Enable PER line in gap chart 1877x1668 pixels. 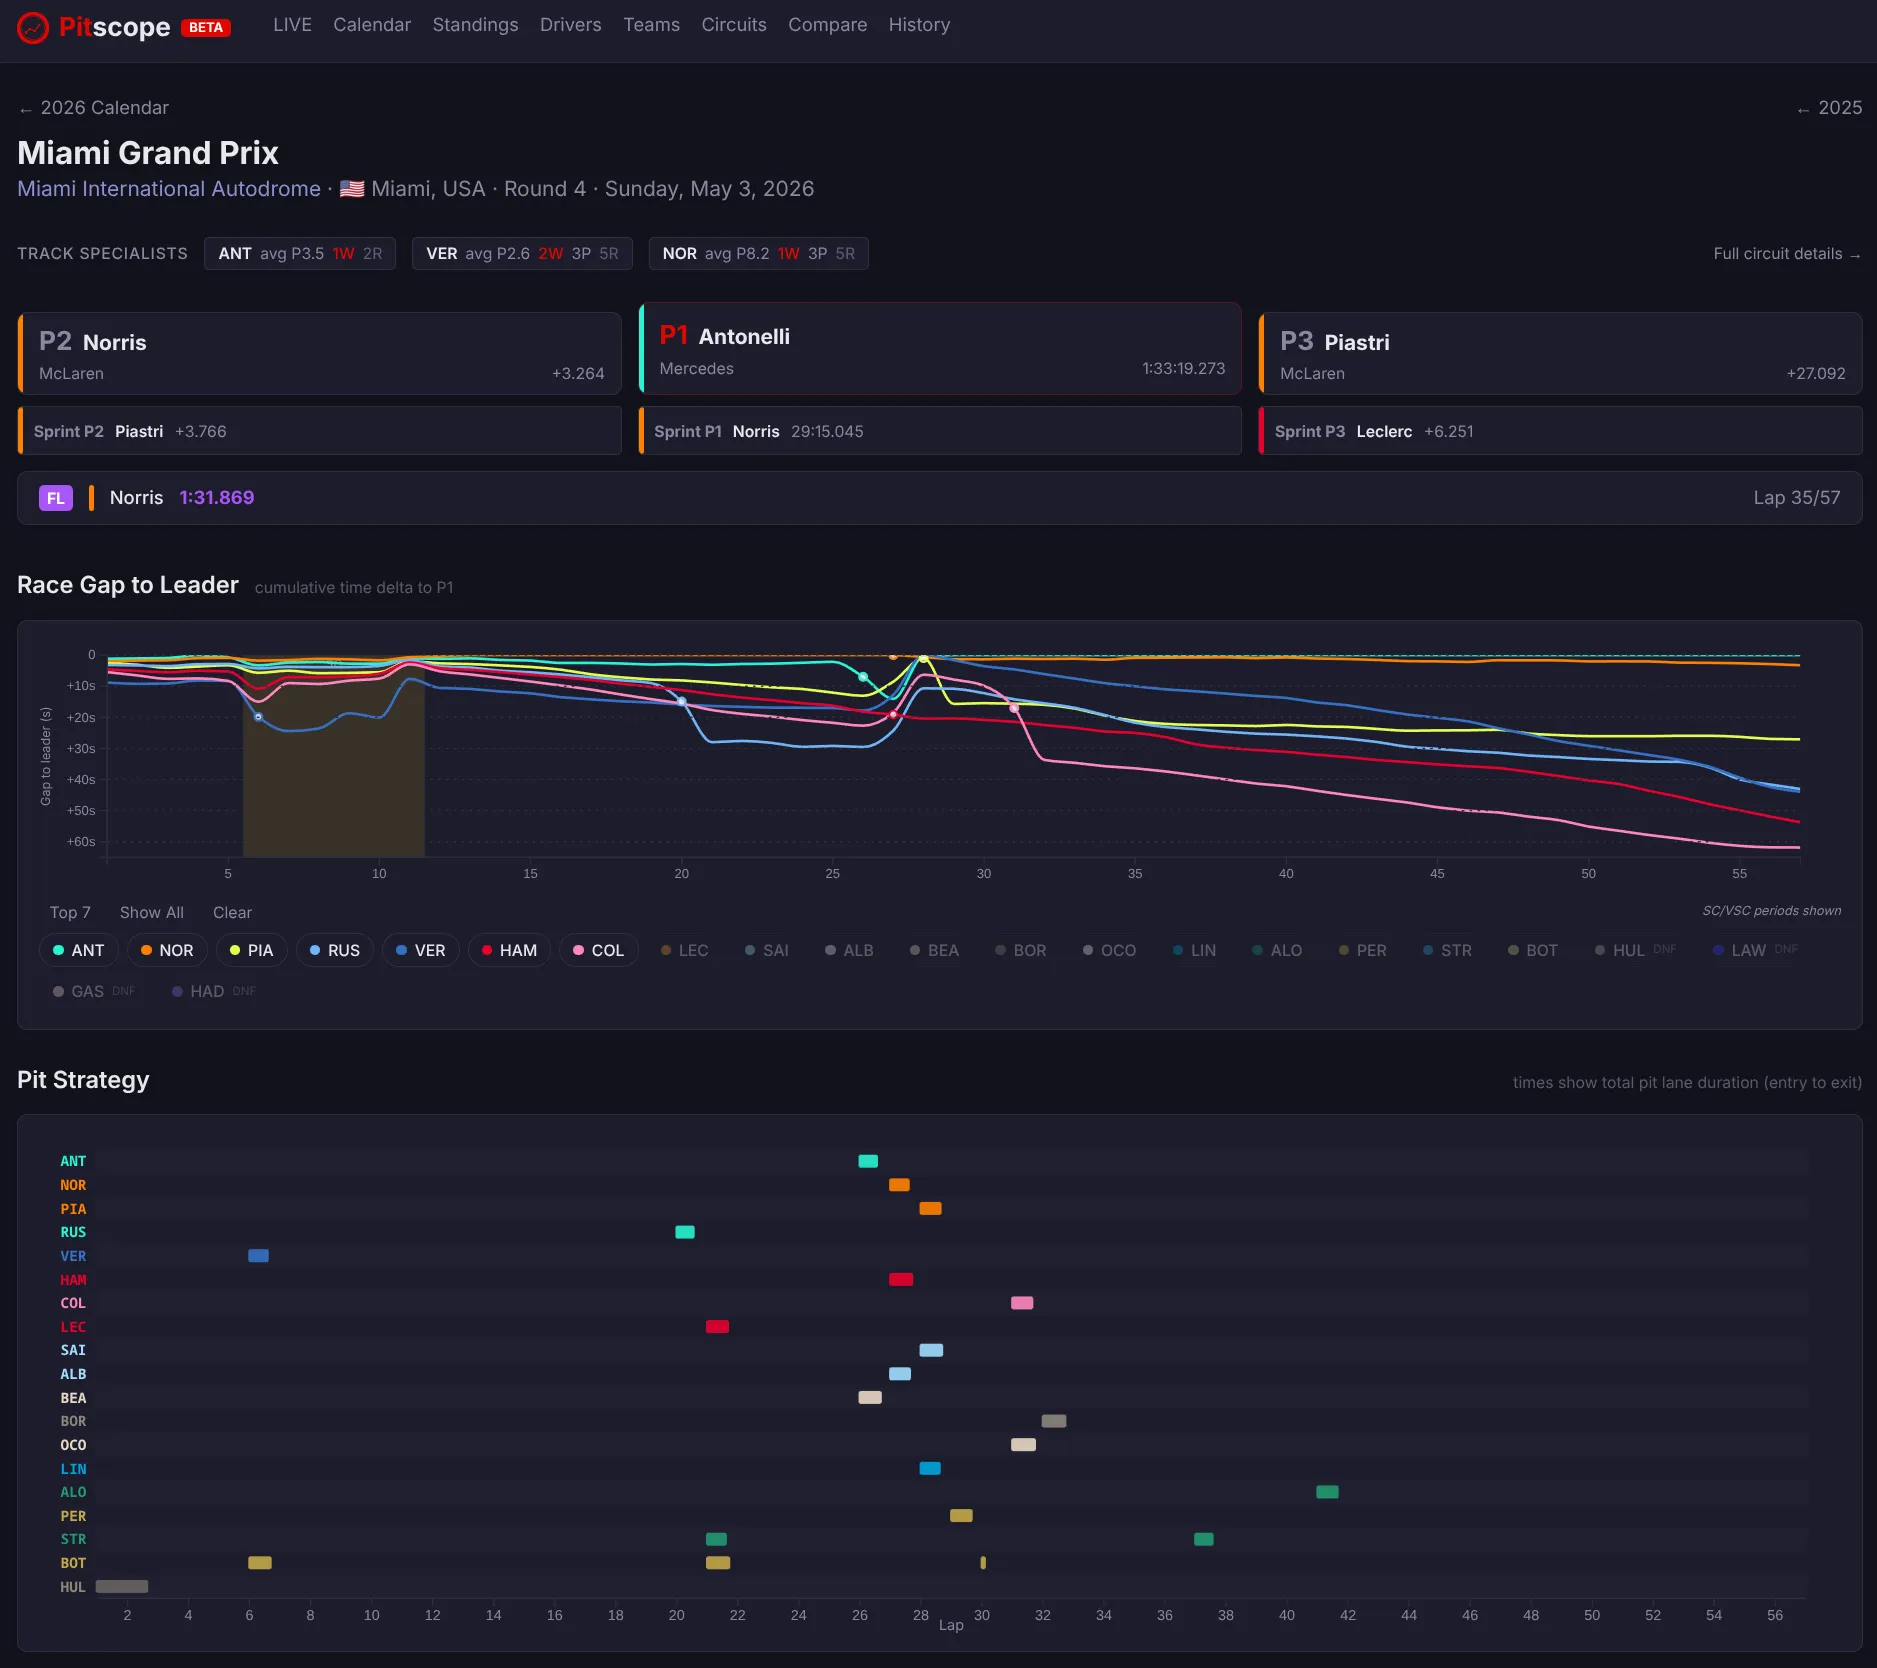point(1362,950)
